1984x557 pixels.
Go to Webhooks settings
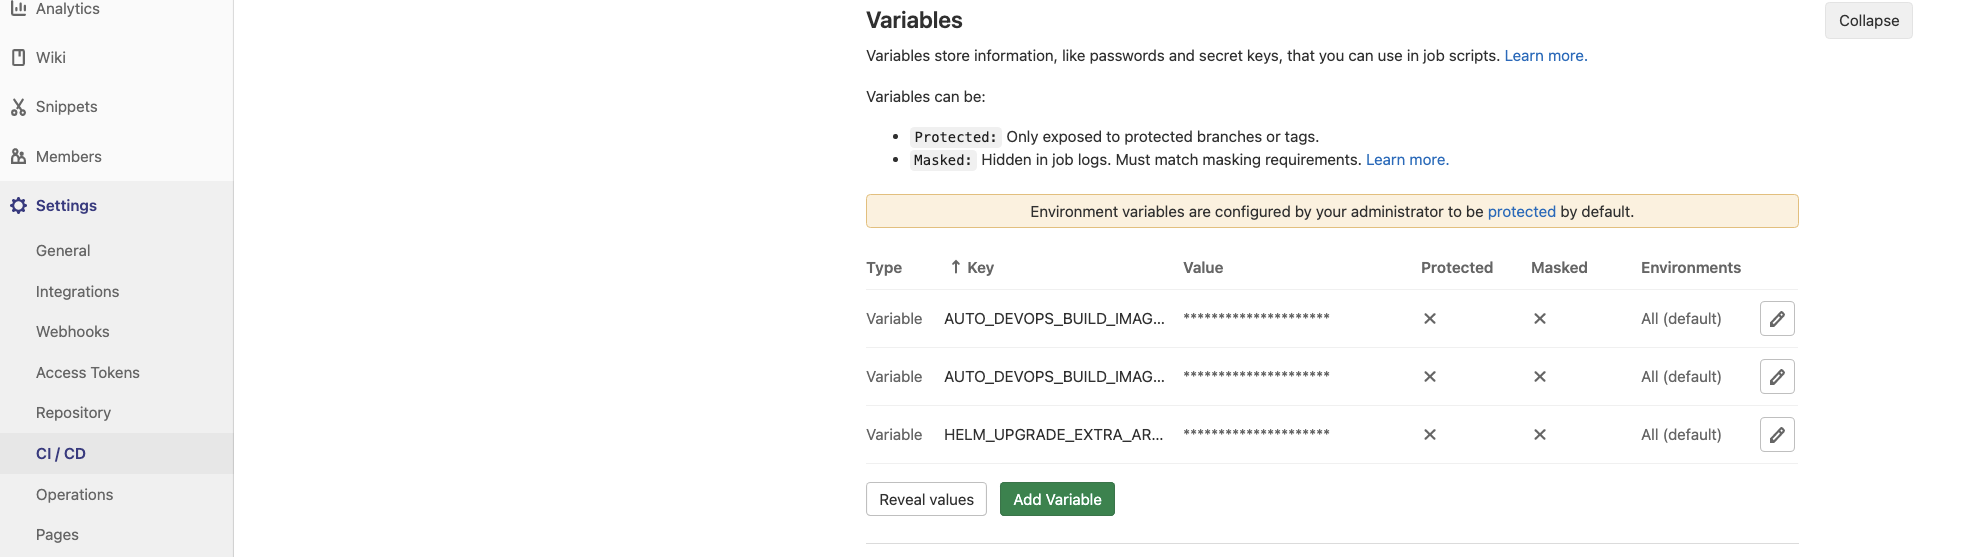click(73, 332)
